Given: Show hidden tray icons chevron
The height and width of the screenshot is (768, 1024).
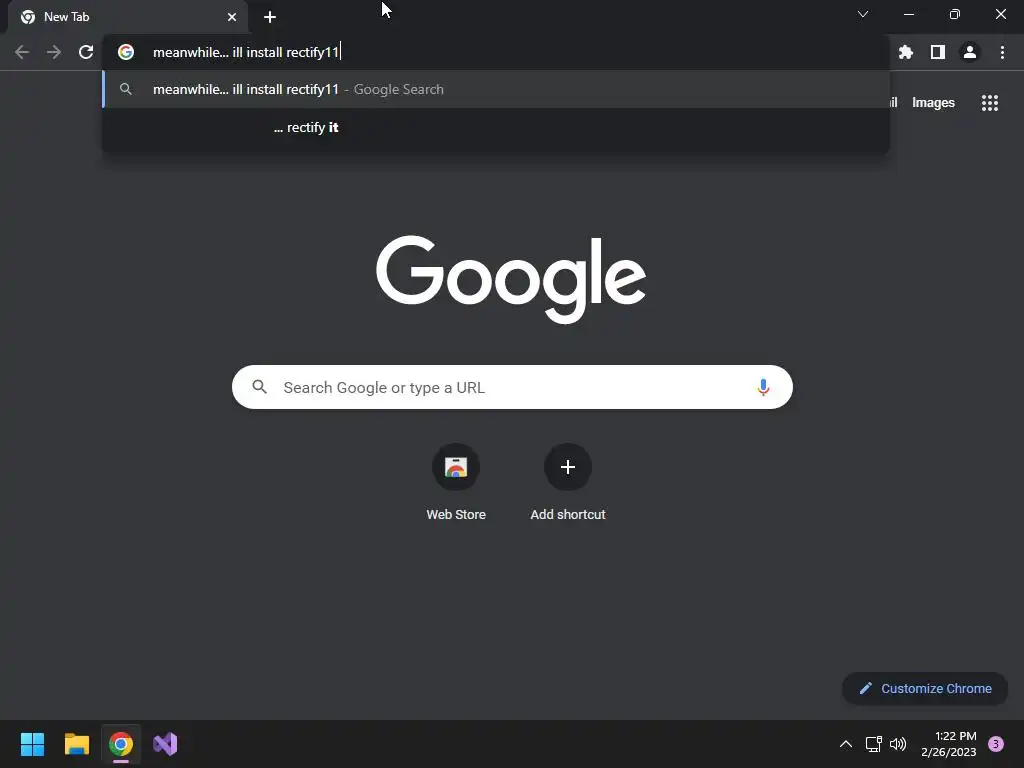Looking at the screenshot, I should (x=846, y=744).
